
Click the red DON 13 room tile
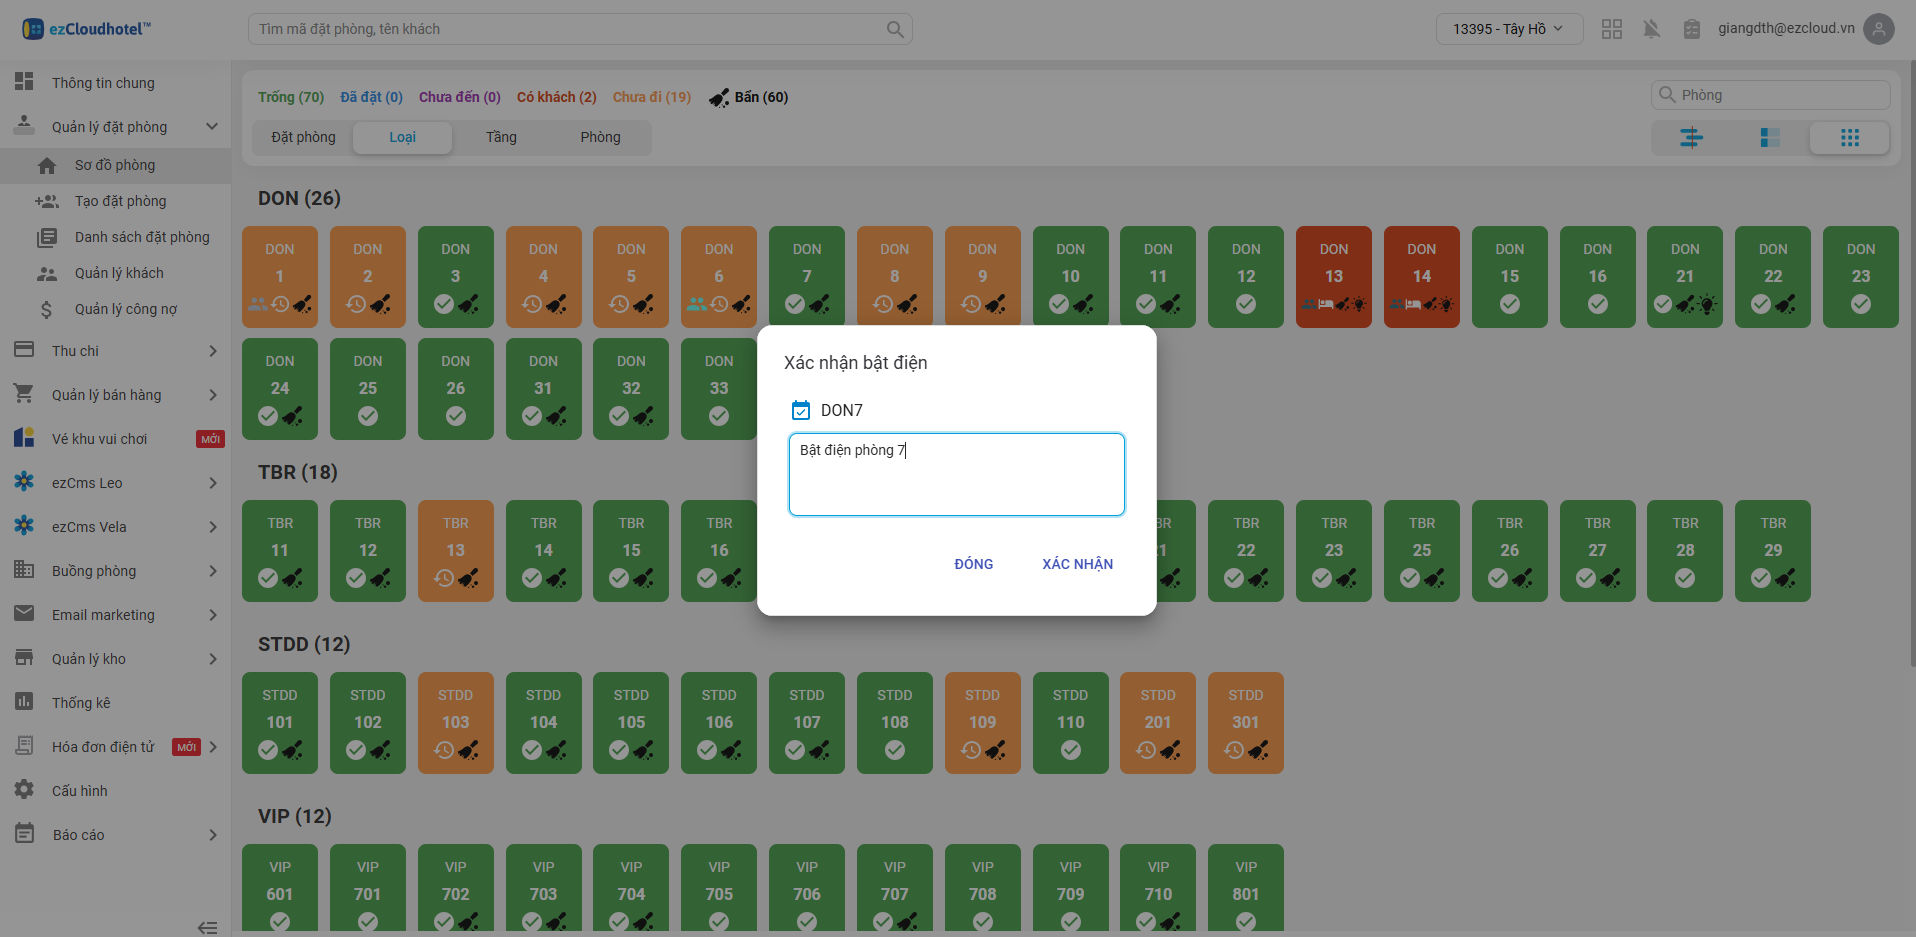tap(1333, 277)
